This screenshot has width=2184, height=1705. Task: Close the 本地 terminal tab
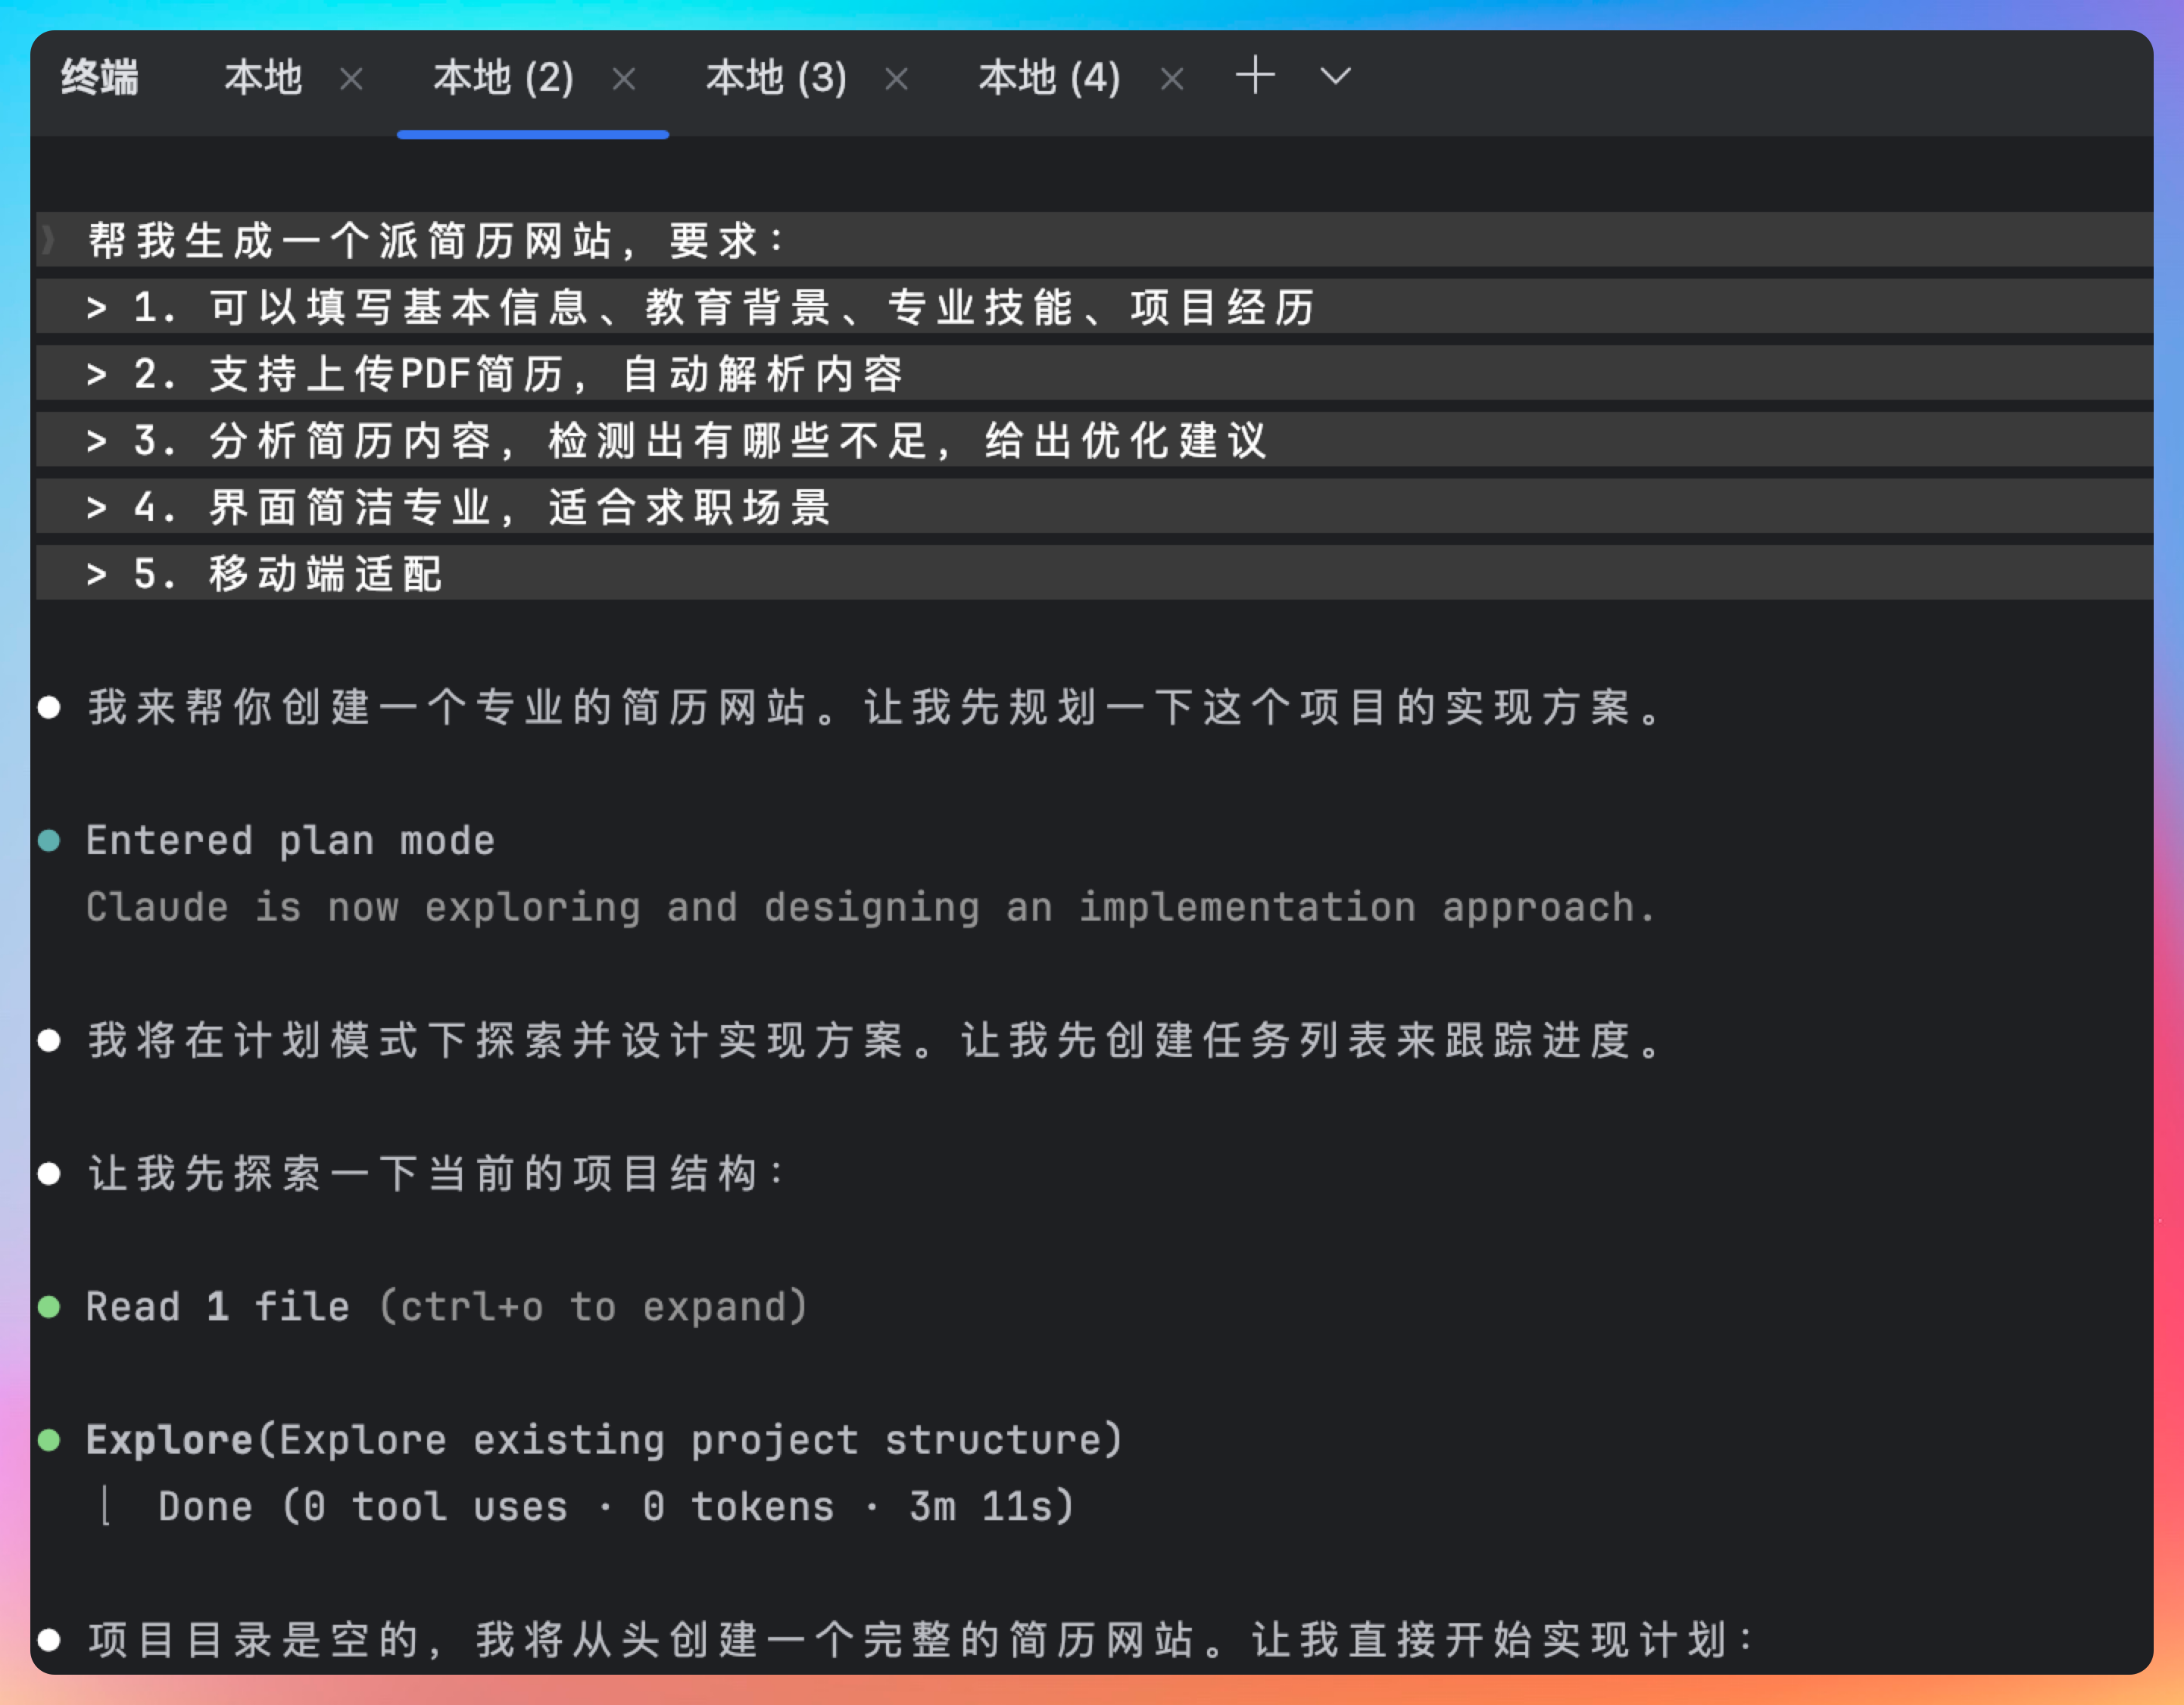click(x=351, y=79)
